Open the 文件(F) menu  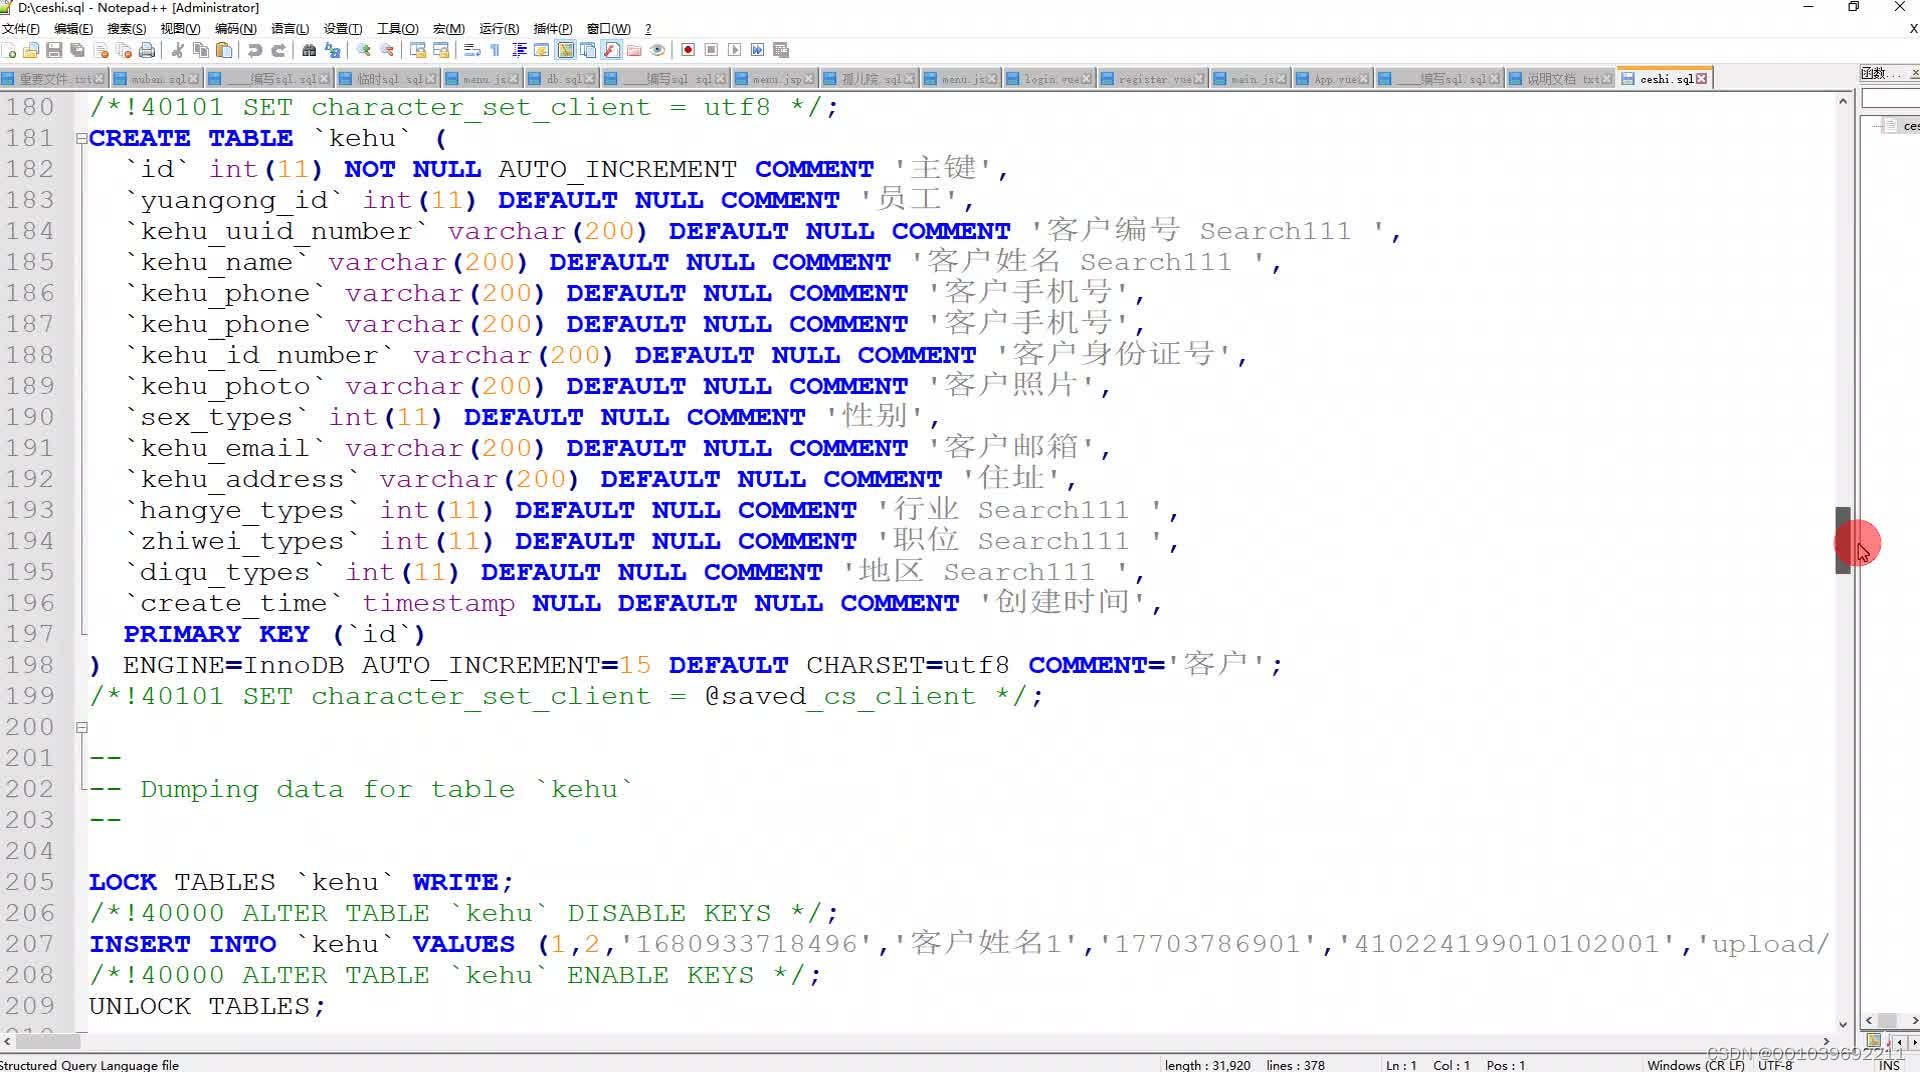20,29
